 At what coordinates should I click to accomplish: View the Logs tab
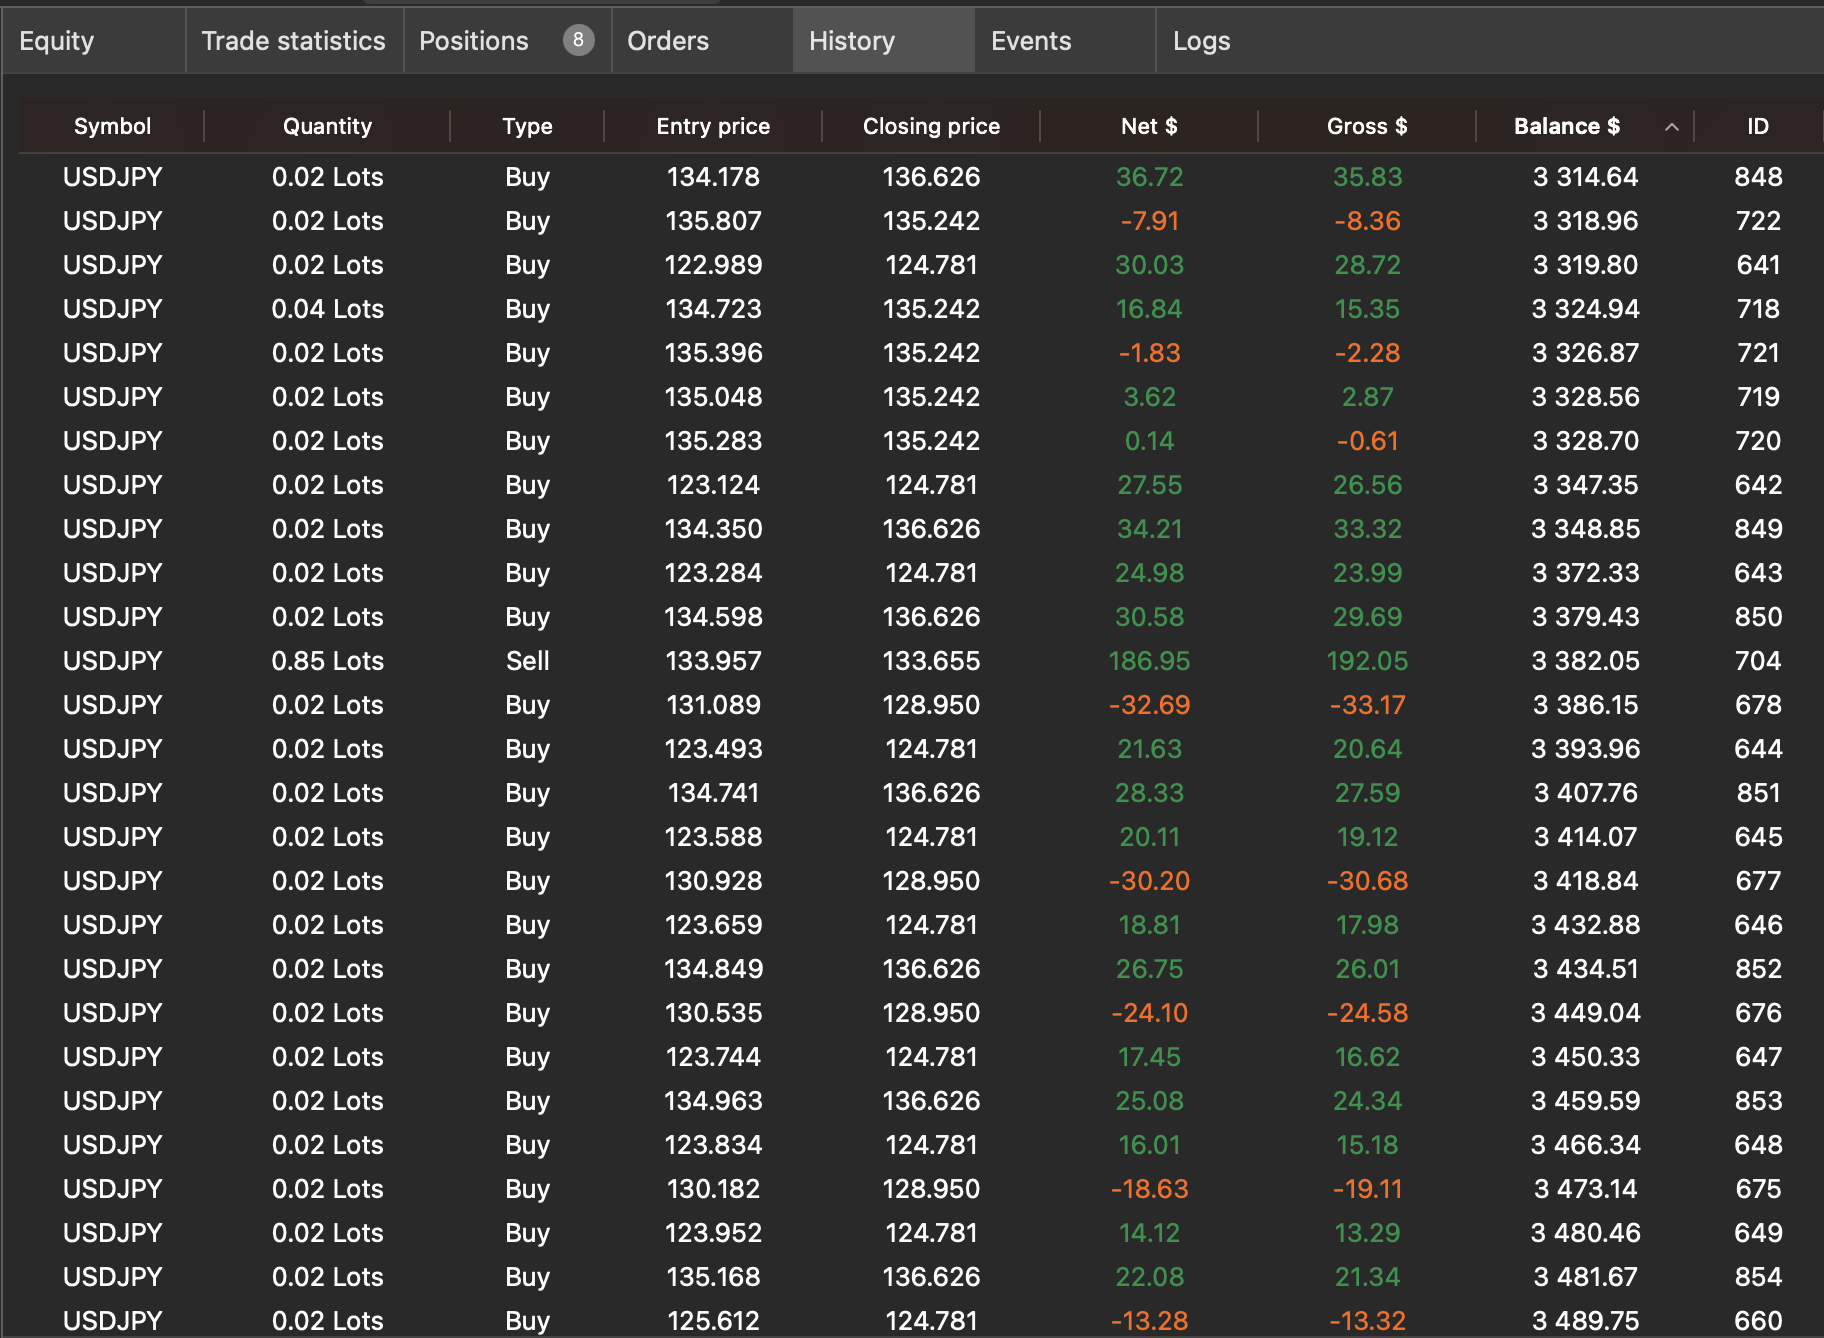click(1201, 41)
